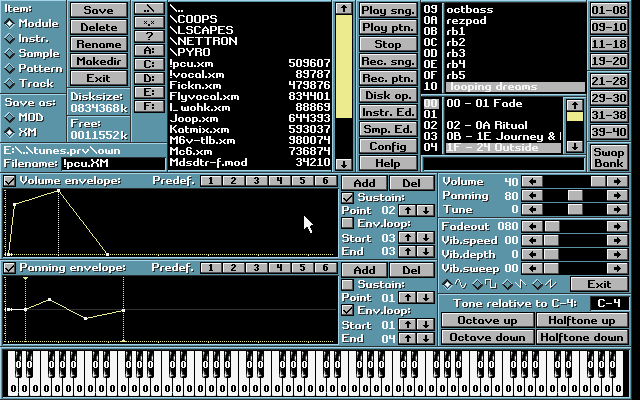Select Track item type
Screen dimensions: 640x400
pyautogui.click(x=9, y=83)
